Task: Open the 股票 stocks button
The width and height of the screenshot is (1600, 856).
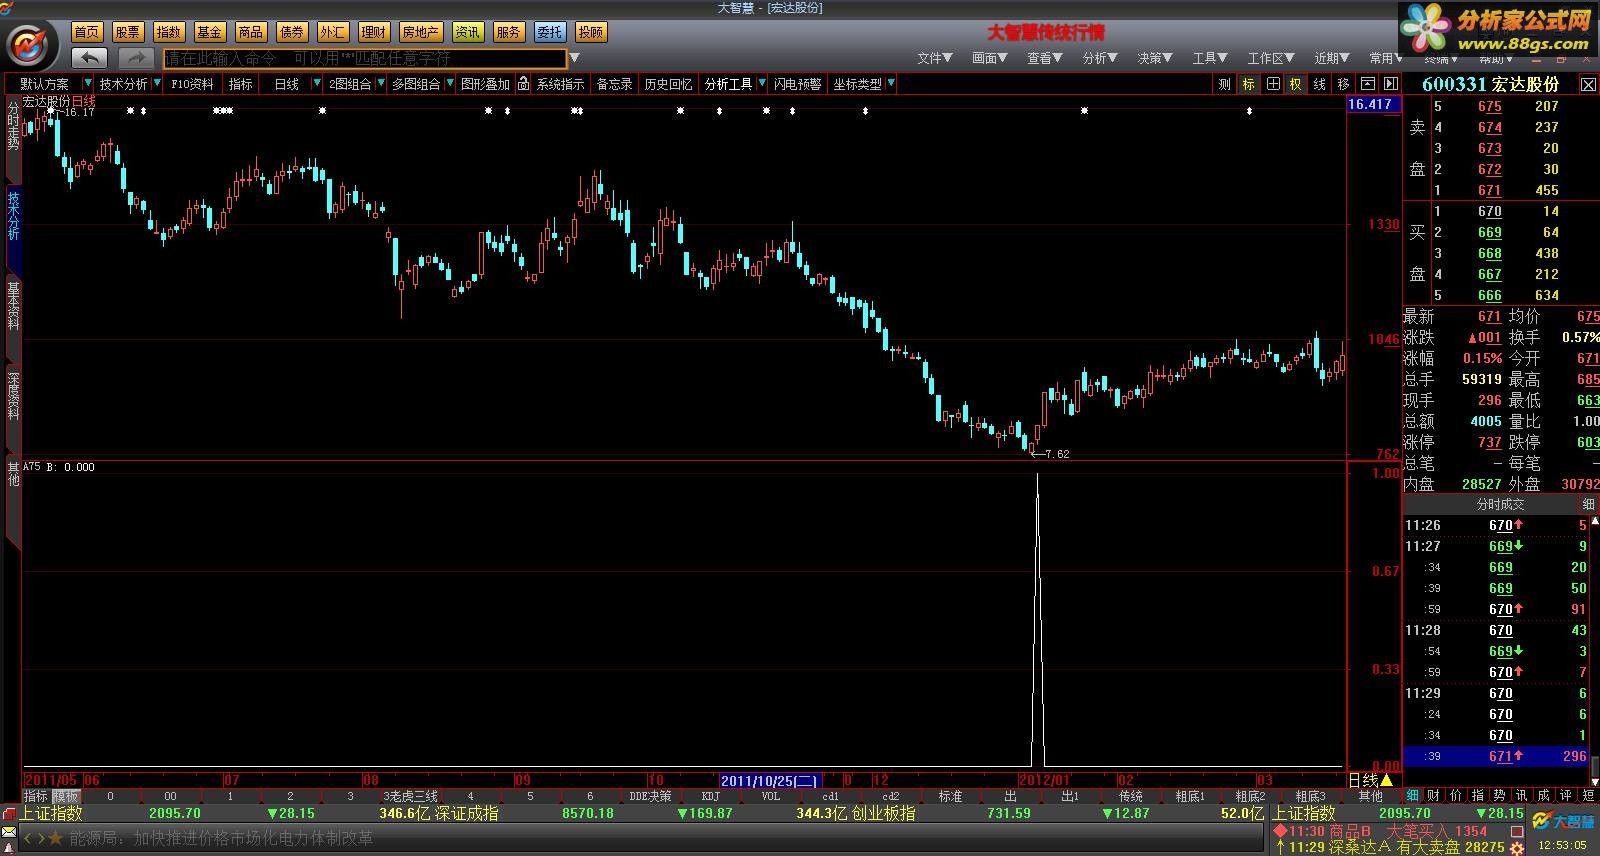Action: click(128, 32)
